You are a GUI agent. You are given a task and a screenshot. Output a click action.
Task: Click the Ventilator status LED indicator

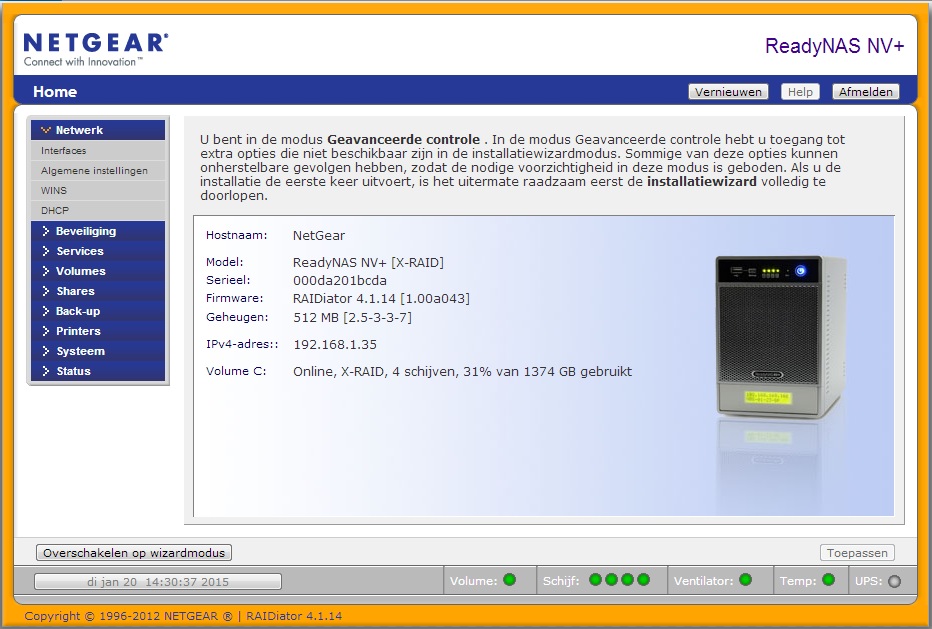tap(744, 580)
